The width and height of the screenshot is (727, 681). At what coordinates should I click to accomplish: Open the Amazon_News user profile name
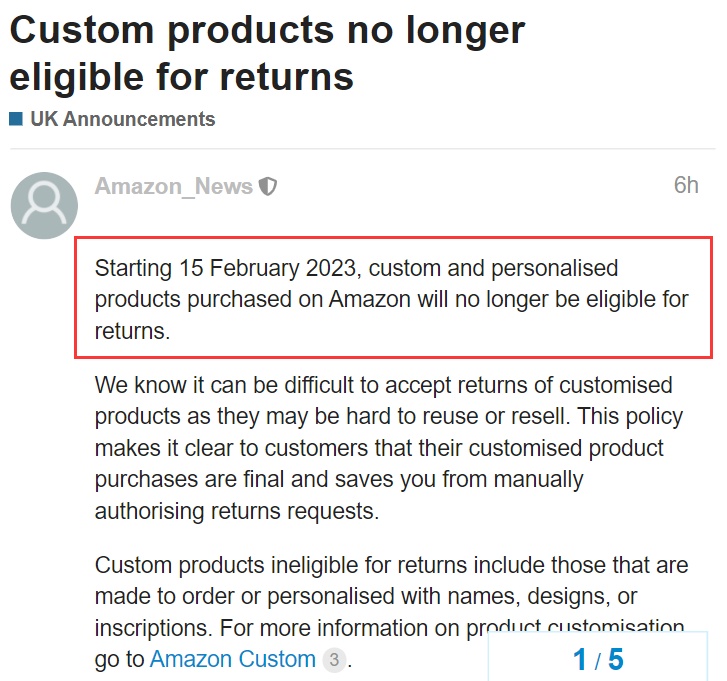(173, 187)
